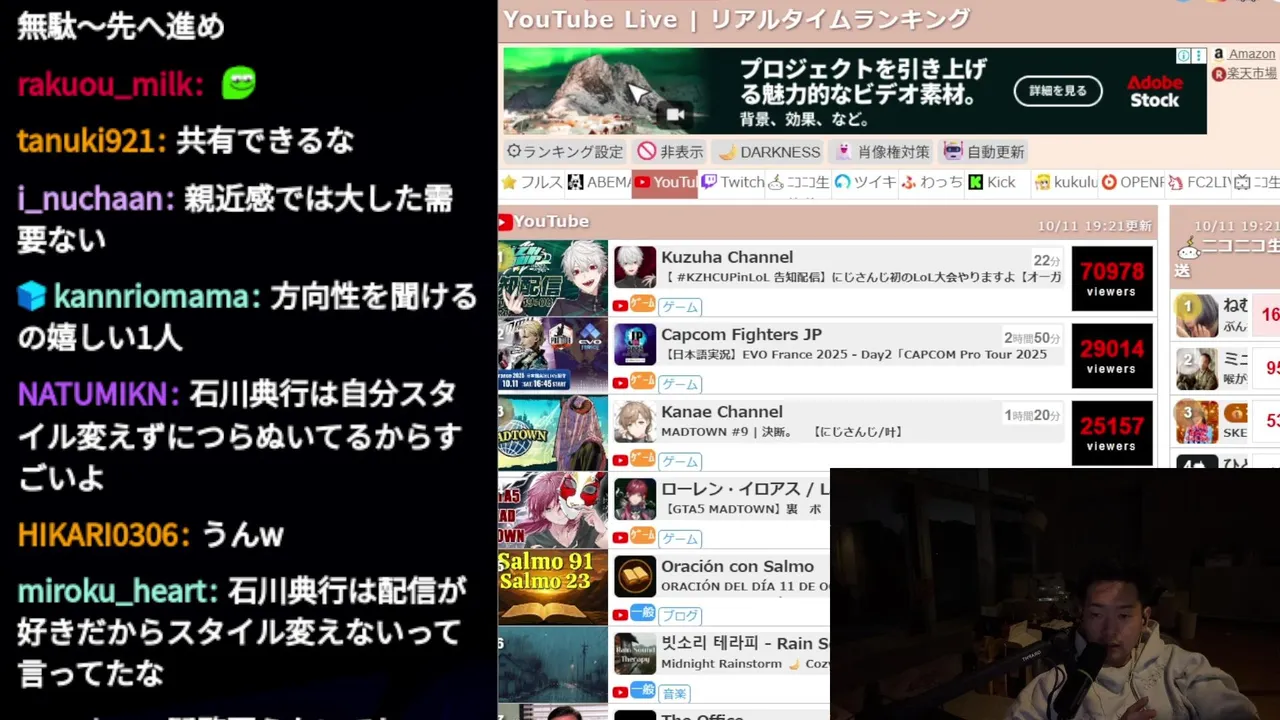Switch to the わっち tab
Screen dimensions: 1280x720
[x=931, y=182]
